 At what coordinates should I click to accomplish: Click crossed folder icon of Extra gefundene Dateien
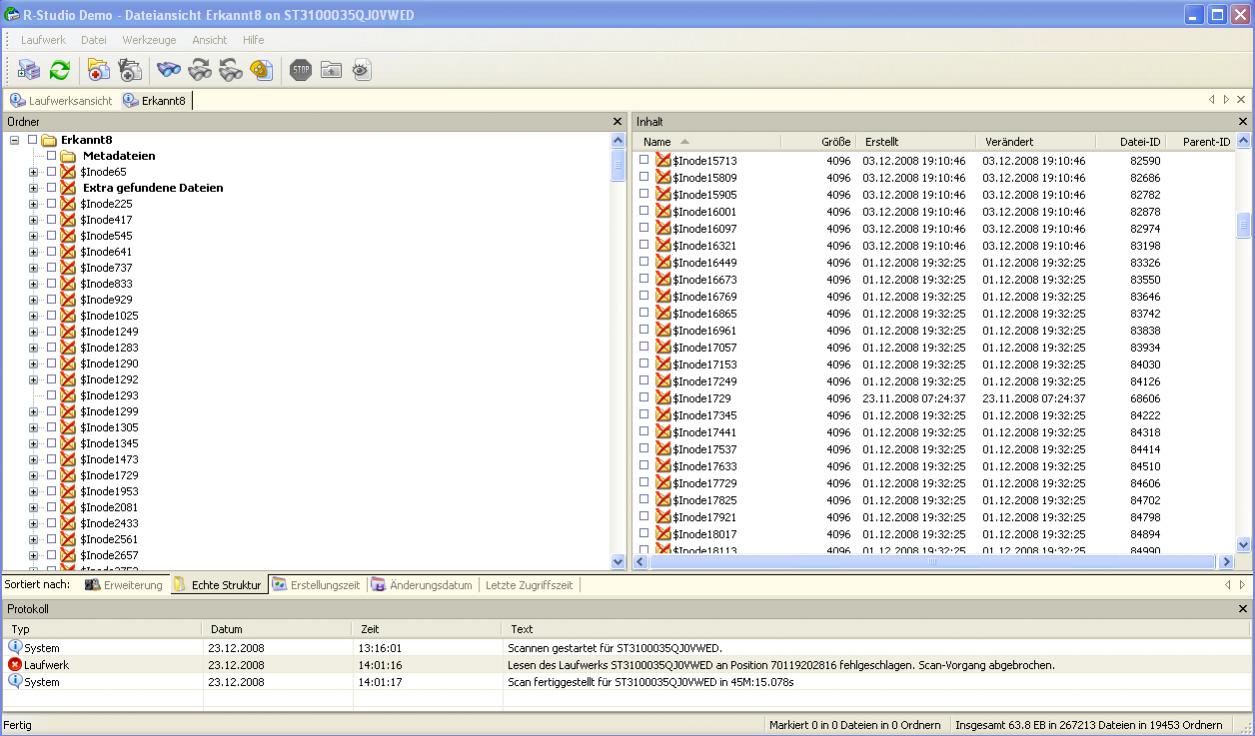[68, 188]
